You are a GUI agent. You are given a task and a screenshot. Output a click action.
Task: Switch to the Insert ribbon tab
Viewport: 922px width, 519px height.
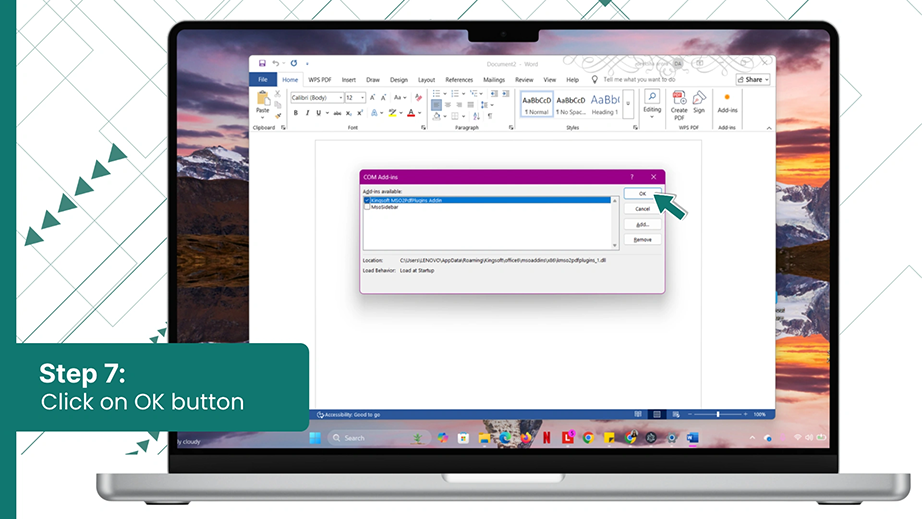click(349, 80)
